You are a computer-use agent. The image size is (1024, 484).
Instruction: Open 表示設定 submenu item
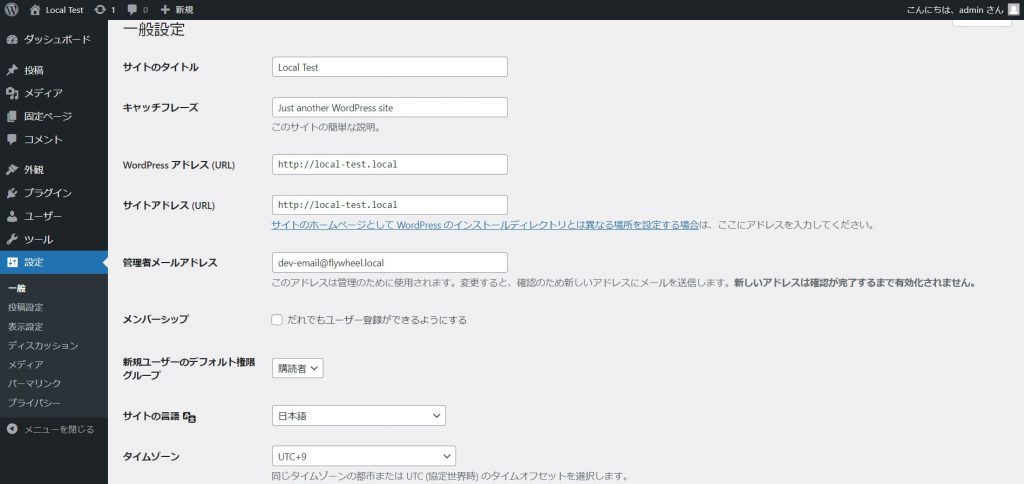click(x=25, y=326)
